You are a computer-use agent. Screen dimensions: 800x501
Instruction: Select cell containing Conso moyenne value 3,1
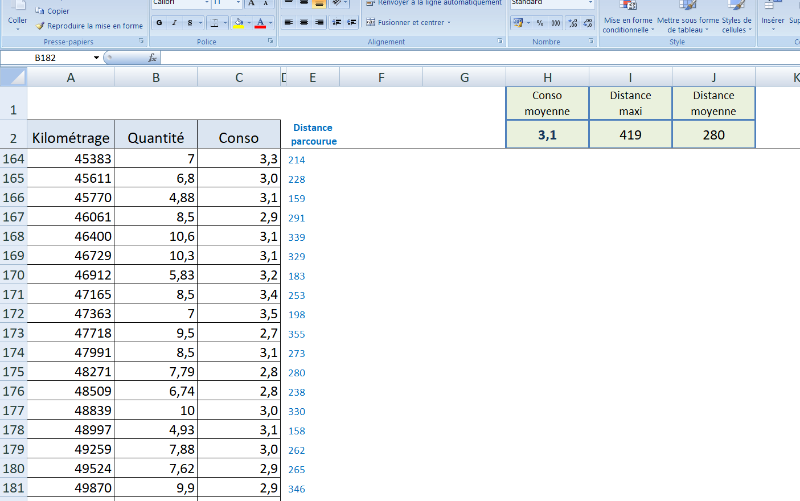tap(547, 135)
